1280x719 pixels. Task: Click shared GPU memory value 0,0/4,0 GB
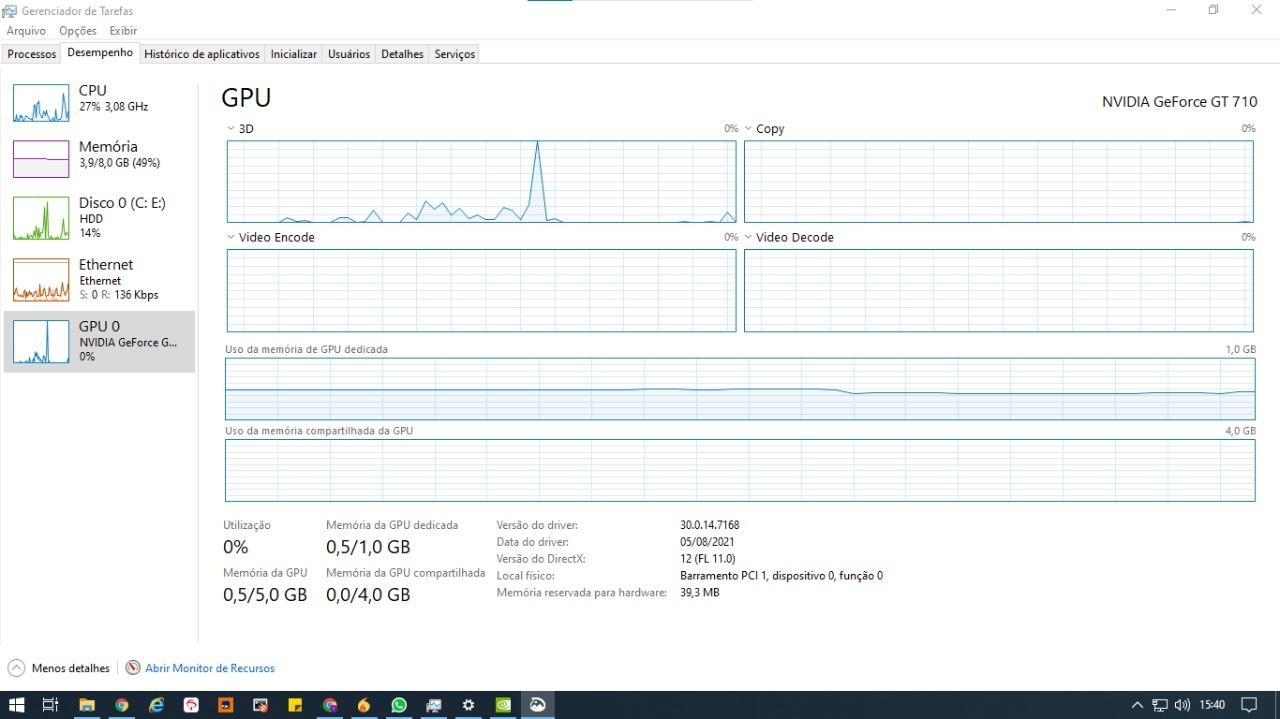368,595
